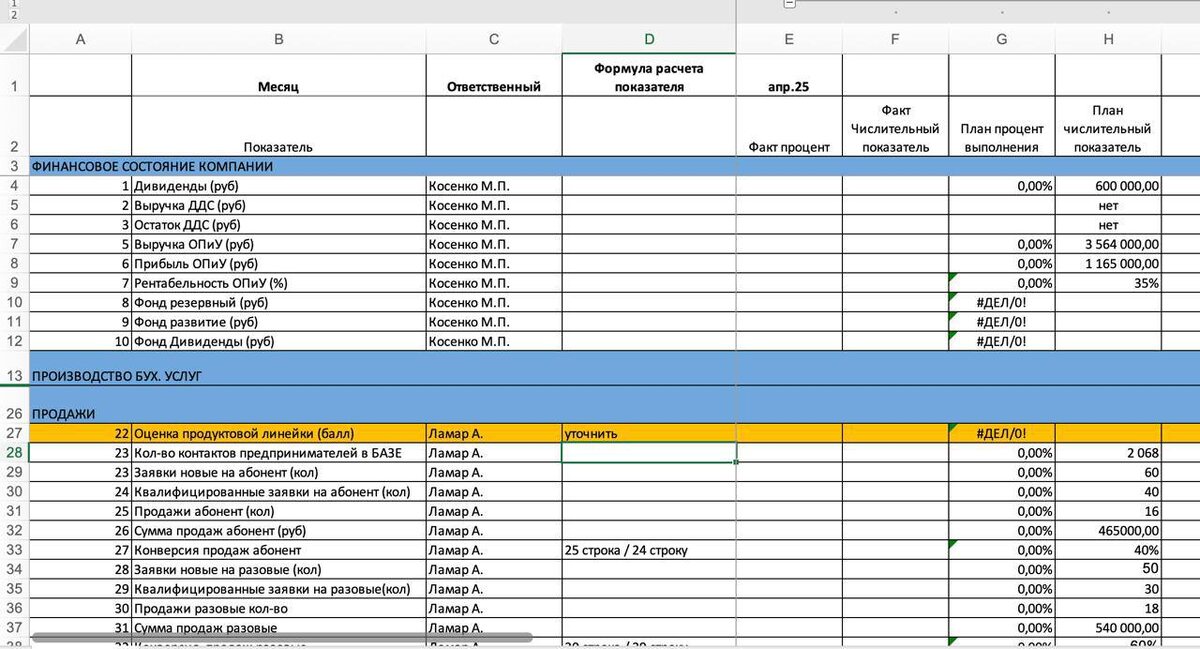Click 'Факт Числительный показатель' header cell
The image size is (1200, 649).
coord(896,126)
